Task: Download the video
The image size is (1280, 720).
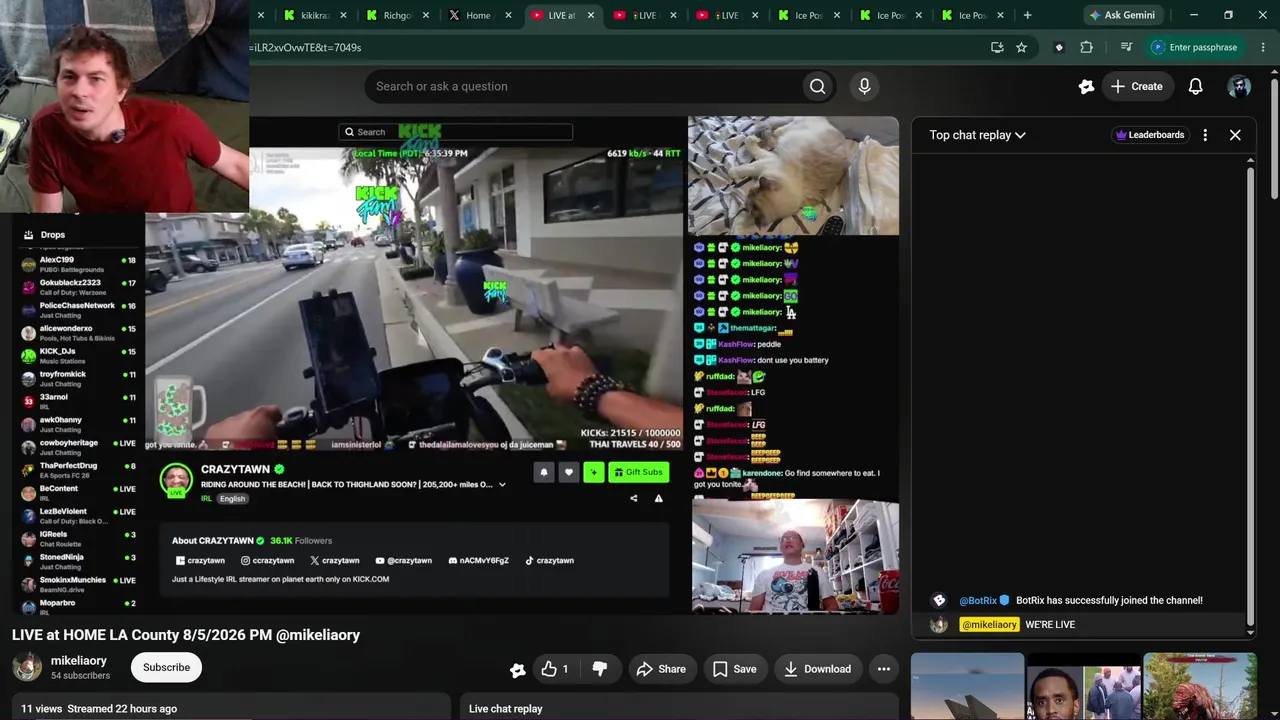Action: point(817,669)
